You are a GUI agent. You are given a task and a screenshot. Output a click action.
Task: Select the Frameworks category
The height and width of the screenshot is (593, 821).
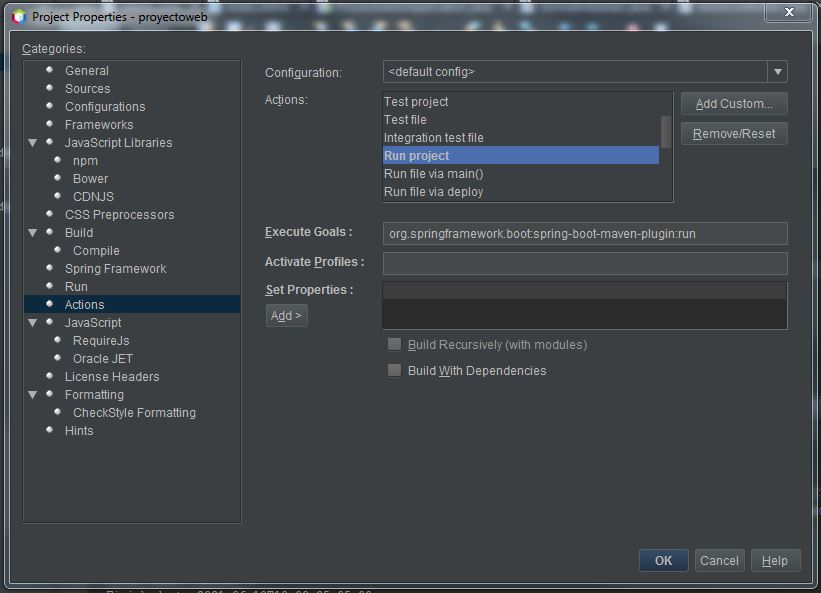coord(99,124)
